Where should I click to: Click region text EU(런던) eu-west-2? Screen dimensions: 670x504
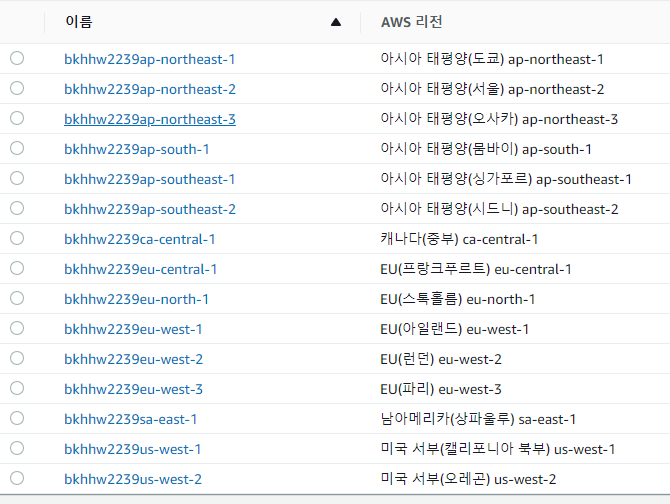pyautogui.click(x=441, y=359)
